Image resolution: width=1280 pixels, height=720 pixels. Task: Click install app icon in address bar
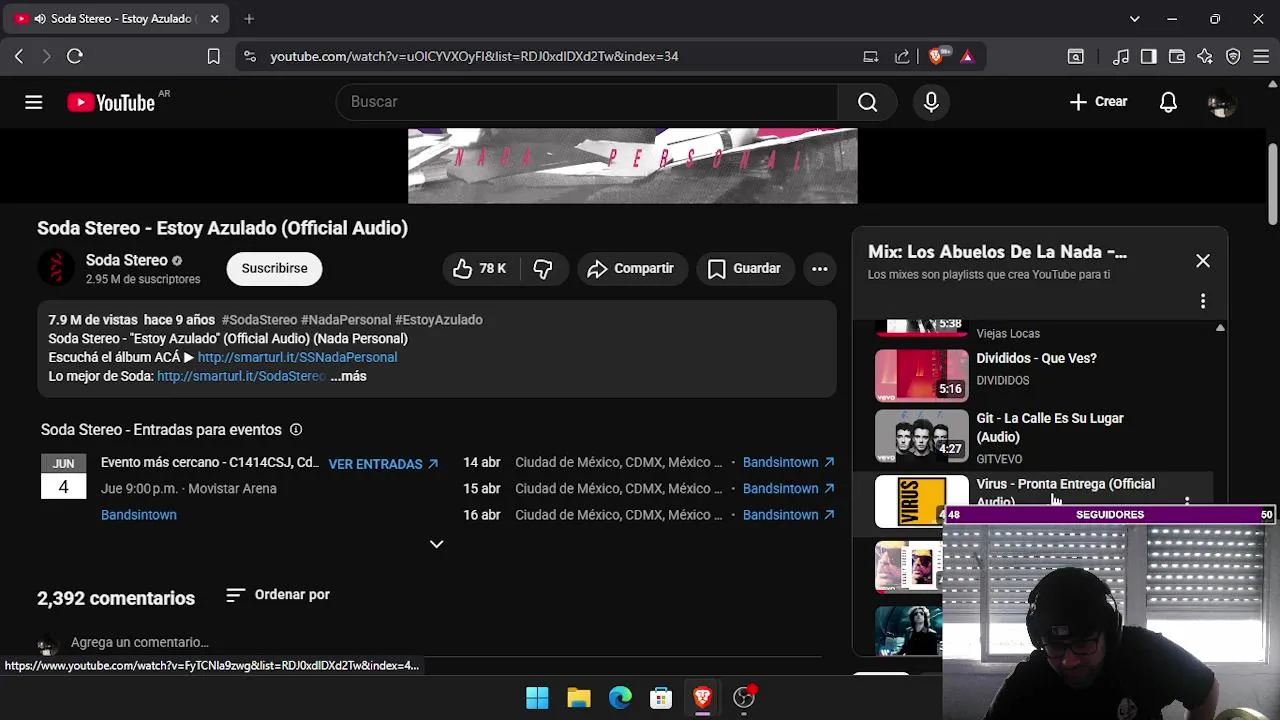(x=871, y=57)
